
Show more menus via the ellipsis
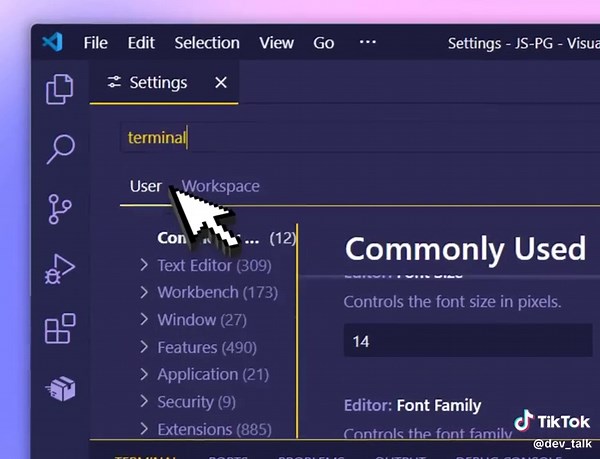(x=368, y=42)
